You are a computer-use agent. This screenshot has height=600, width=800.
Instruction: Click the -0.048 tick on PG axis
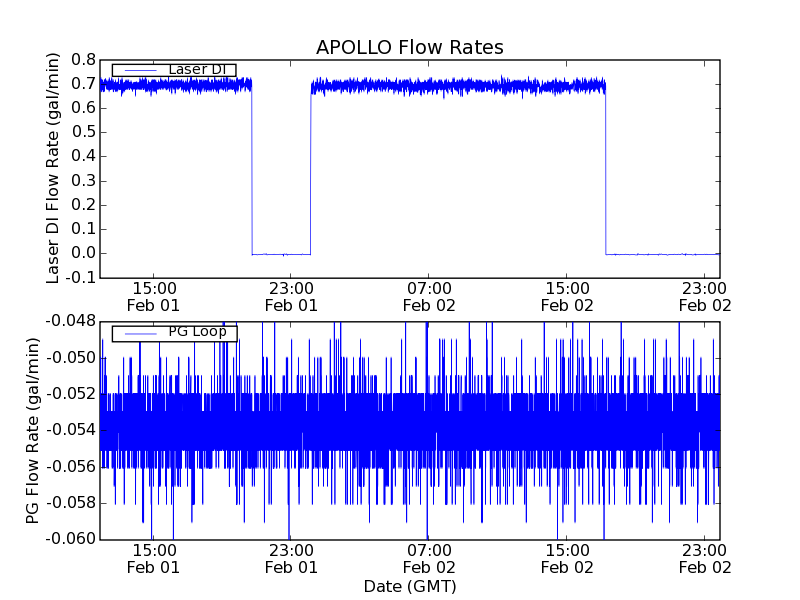[x=71, y=321]
